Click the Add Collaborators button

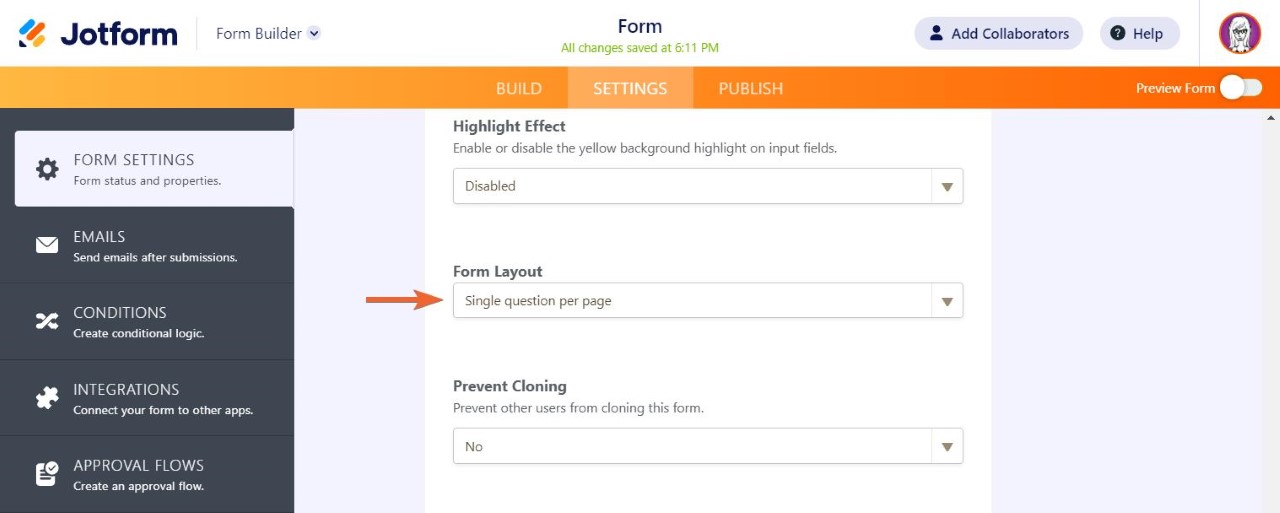(x=998, y=33)
